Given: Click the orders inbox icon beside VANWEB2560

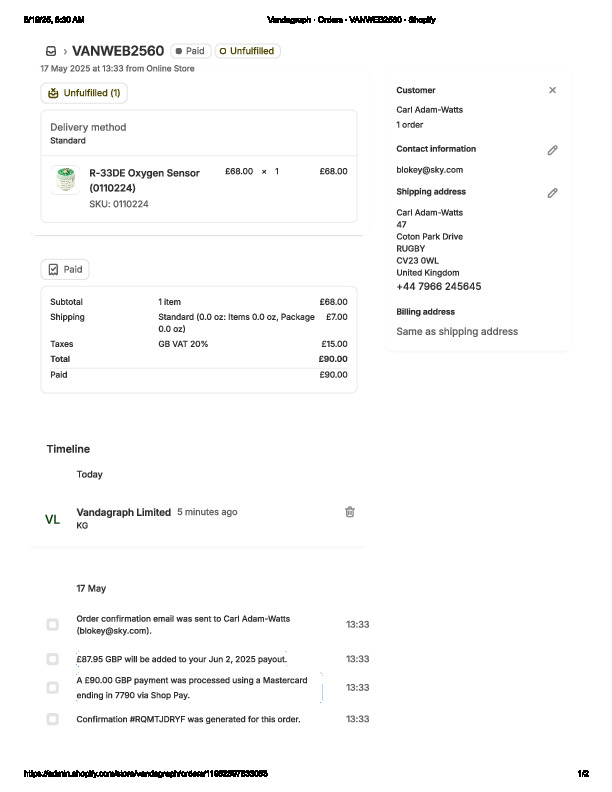Looking at the screenshot, I should pos(51,51).
